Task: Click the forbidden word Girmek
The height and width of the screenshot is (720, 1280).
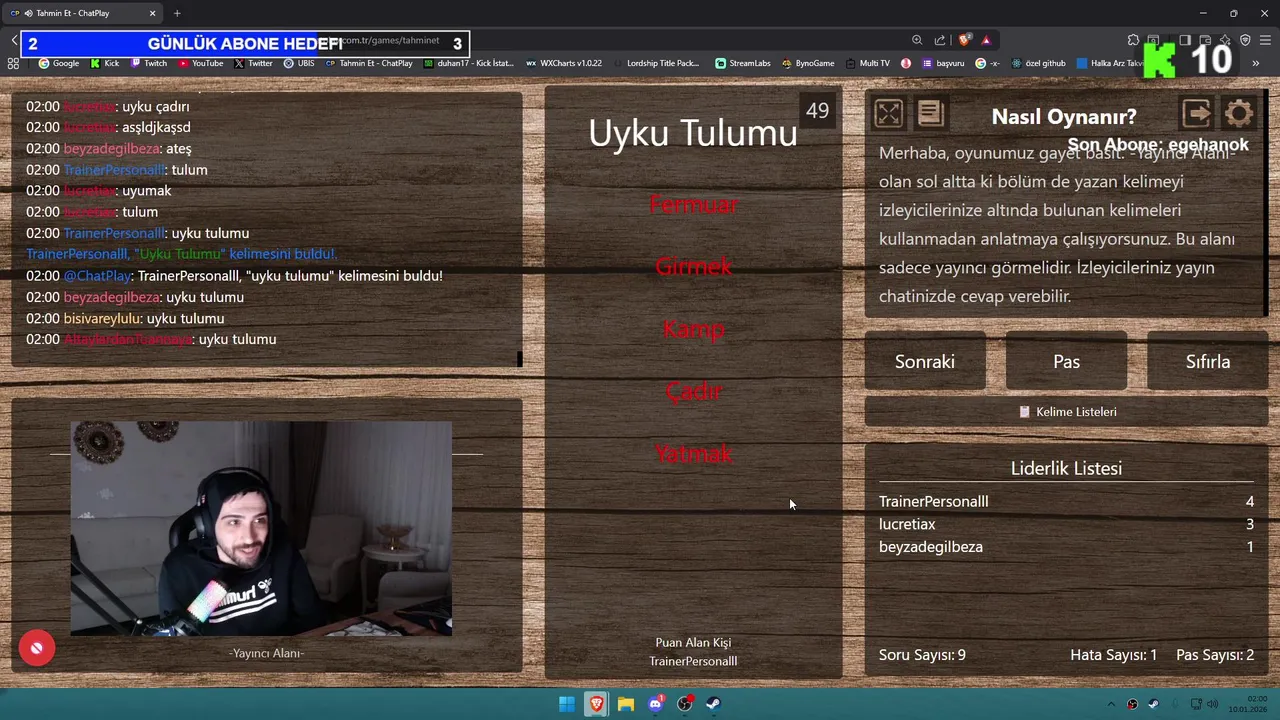Action: click(x=693, y=267)
